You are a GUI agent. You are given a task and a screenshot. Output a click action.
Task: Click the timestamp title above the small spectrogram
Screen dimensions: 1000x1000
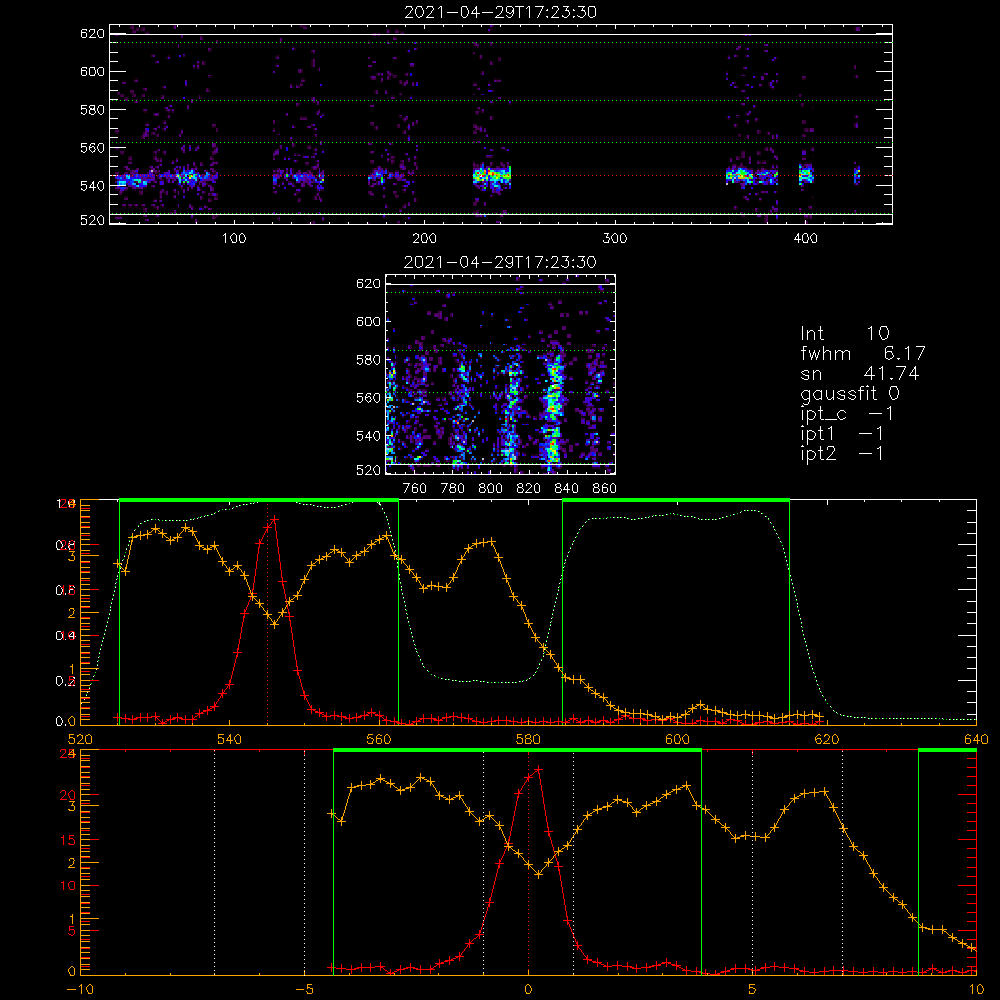pos(500,262)
